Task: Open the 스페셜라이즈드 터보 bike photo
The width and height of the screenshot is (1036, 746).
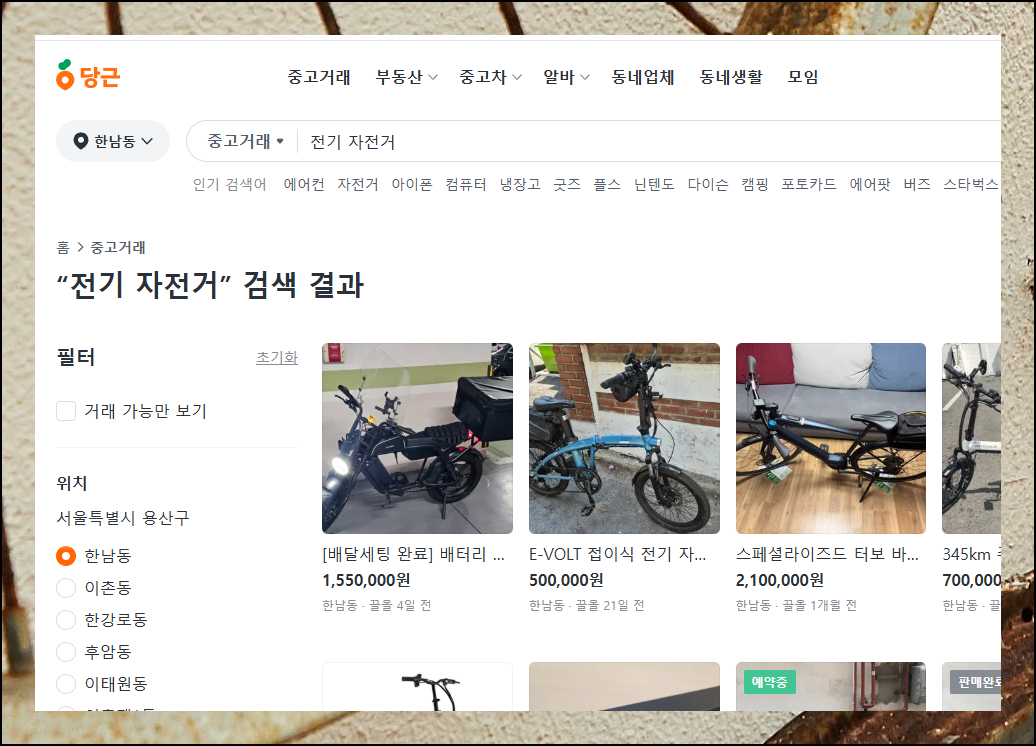Action: pyautogui.click(x=831, y=438)
